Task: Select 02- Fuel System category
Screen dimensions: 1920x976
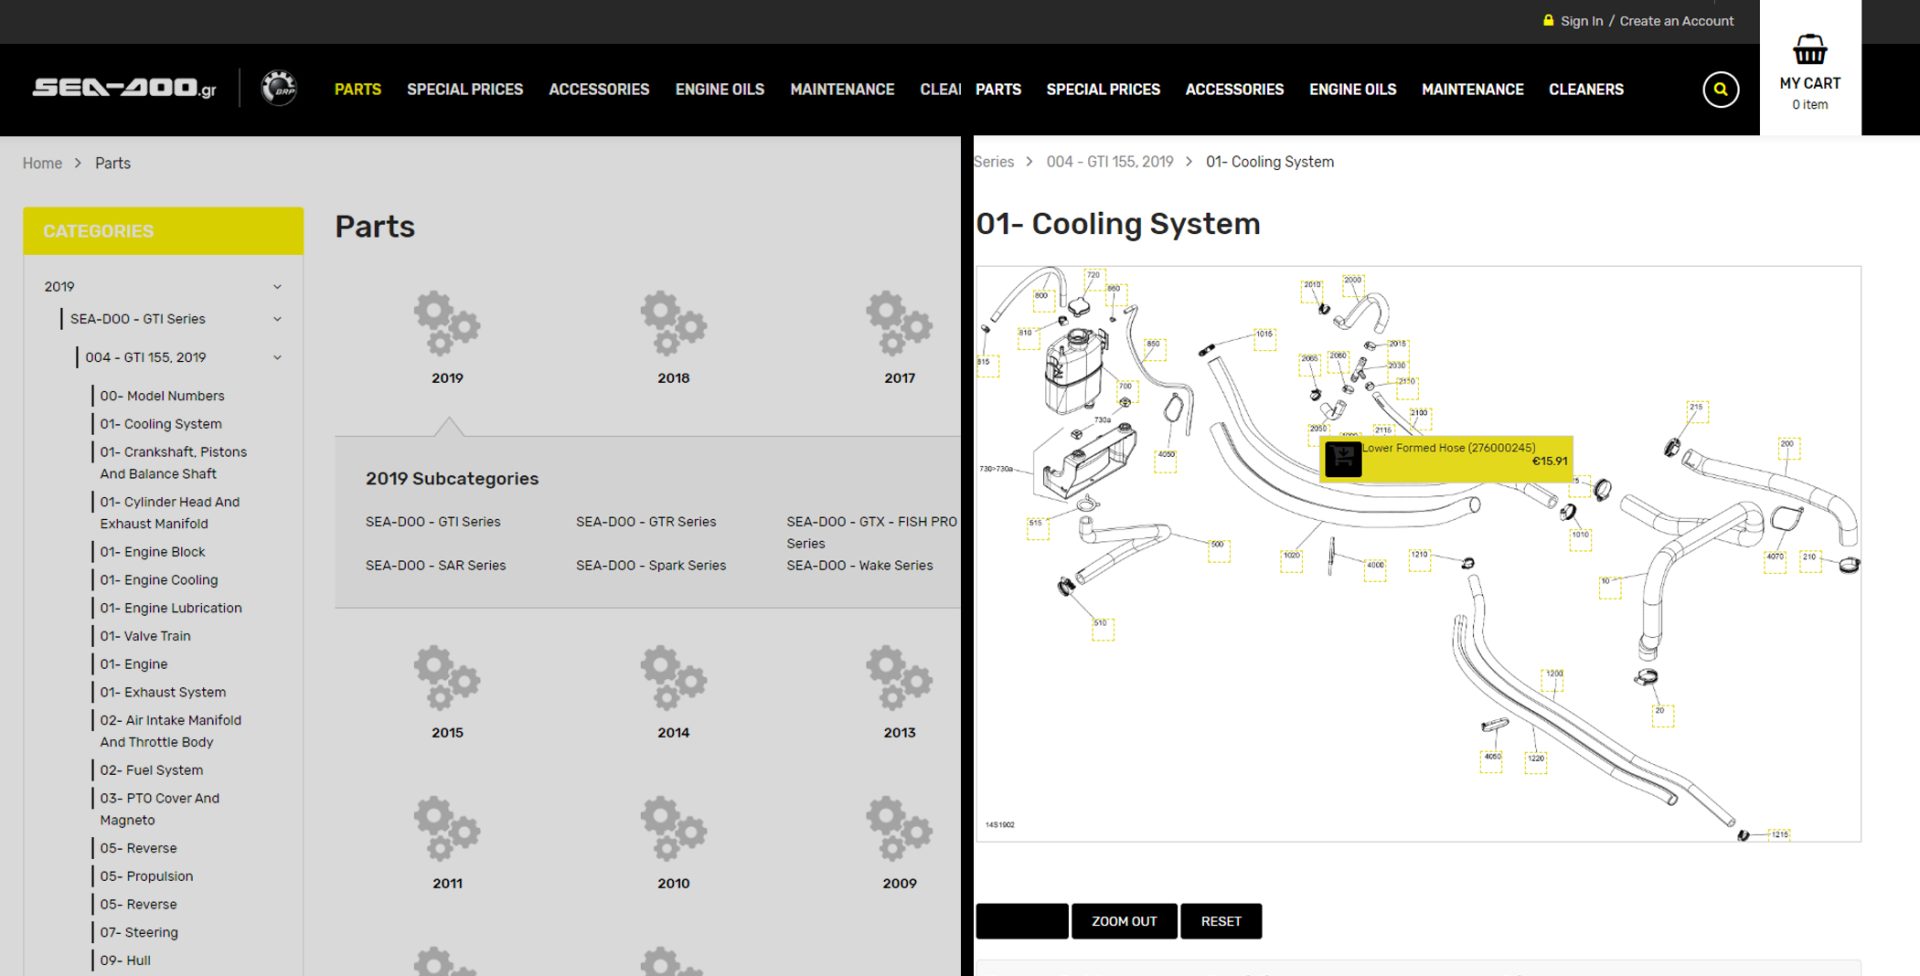Action: pos(151,770)
